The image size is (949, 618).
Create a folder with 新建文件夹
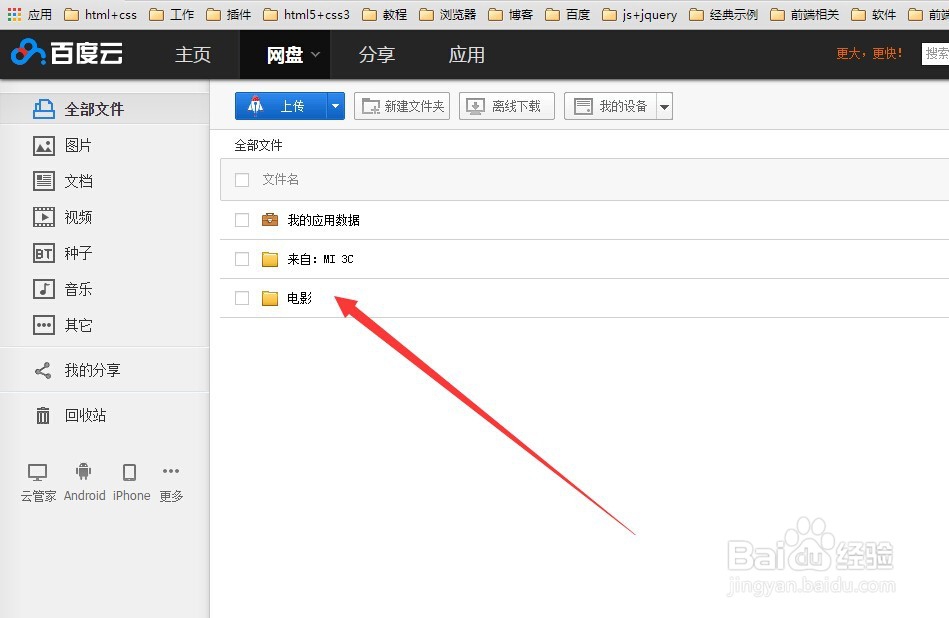(x=401, y=105)
